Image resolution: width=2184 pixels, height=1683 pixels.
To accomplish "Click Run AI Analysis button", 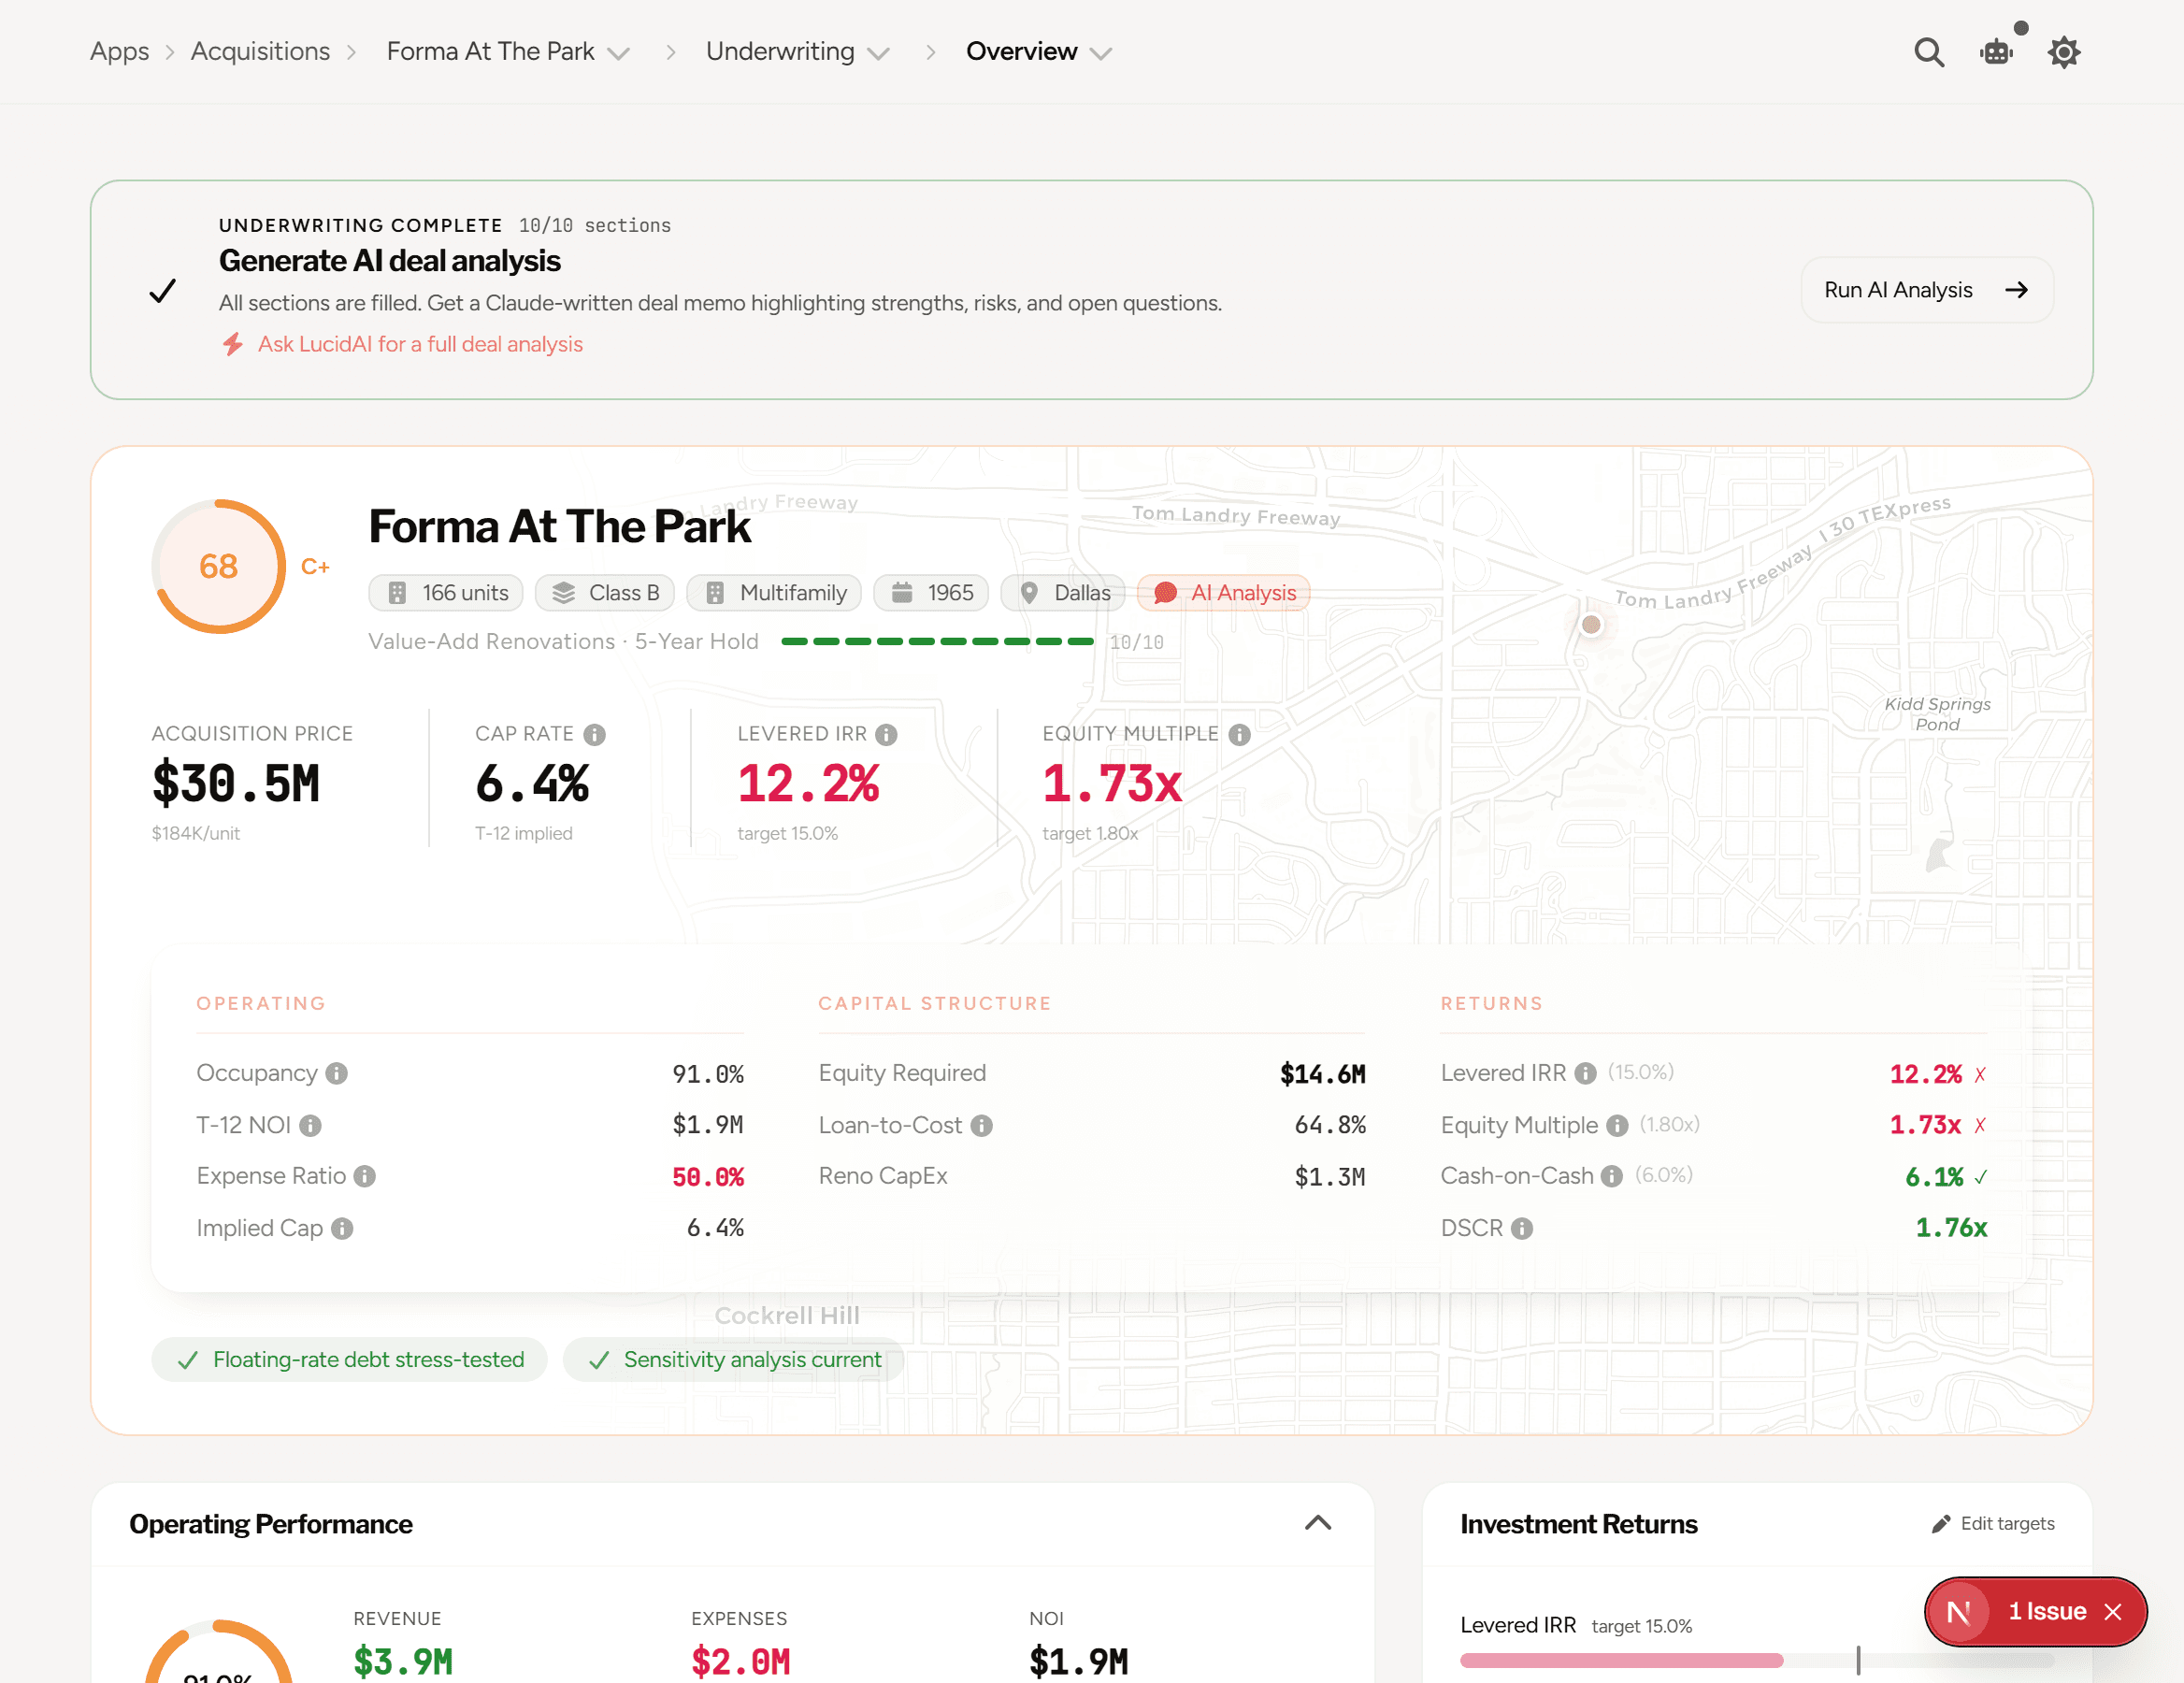I will pos(1927,290).
